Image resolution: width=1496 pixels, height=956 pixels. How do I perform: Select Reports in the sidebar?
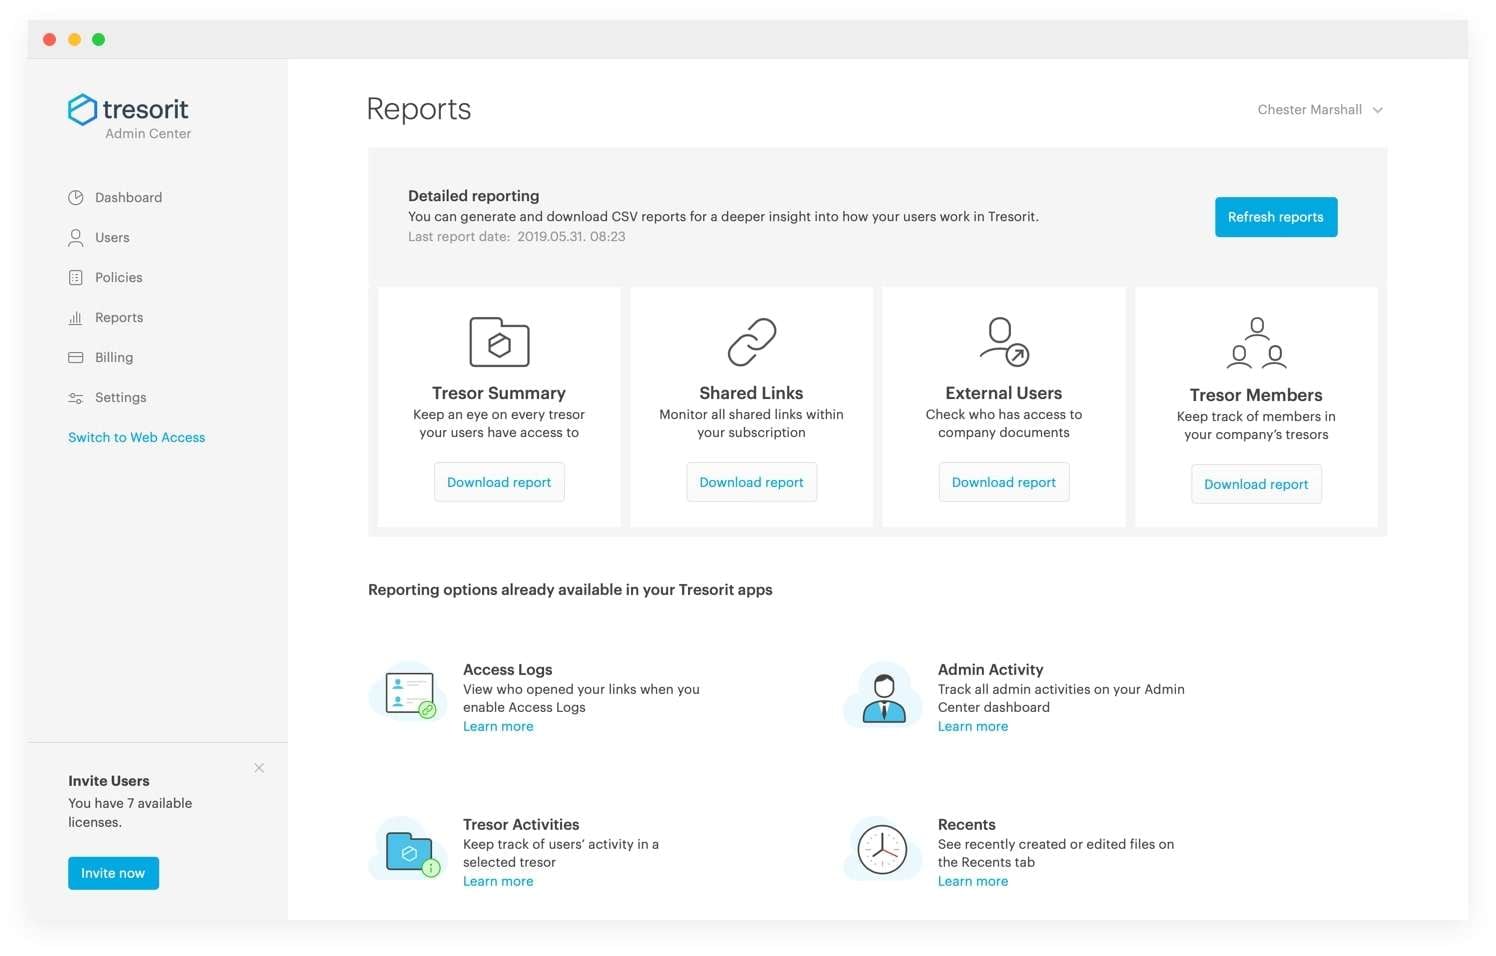tap(119, 318)
